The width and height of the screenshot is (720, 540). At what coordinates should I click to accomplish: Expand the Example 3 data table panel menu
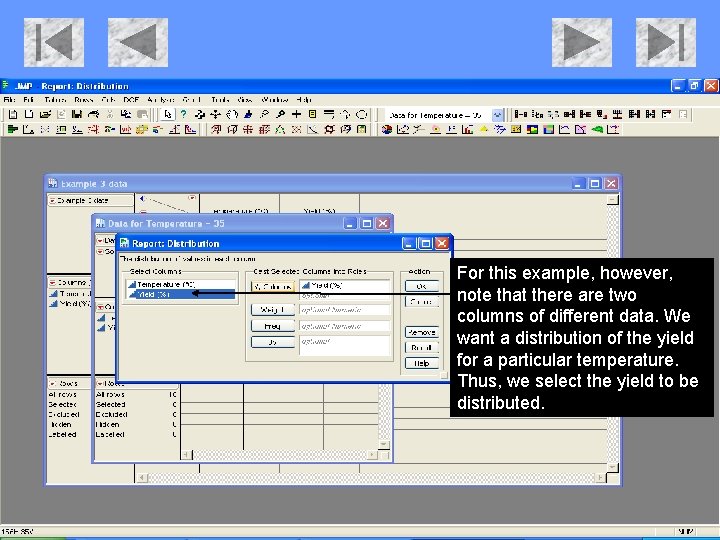tap(53, 200)
